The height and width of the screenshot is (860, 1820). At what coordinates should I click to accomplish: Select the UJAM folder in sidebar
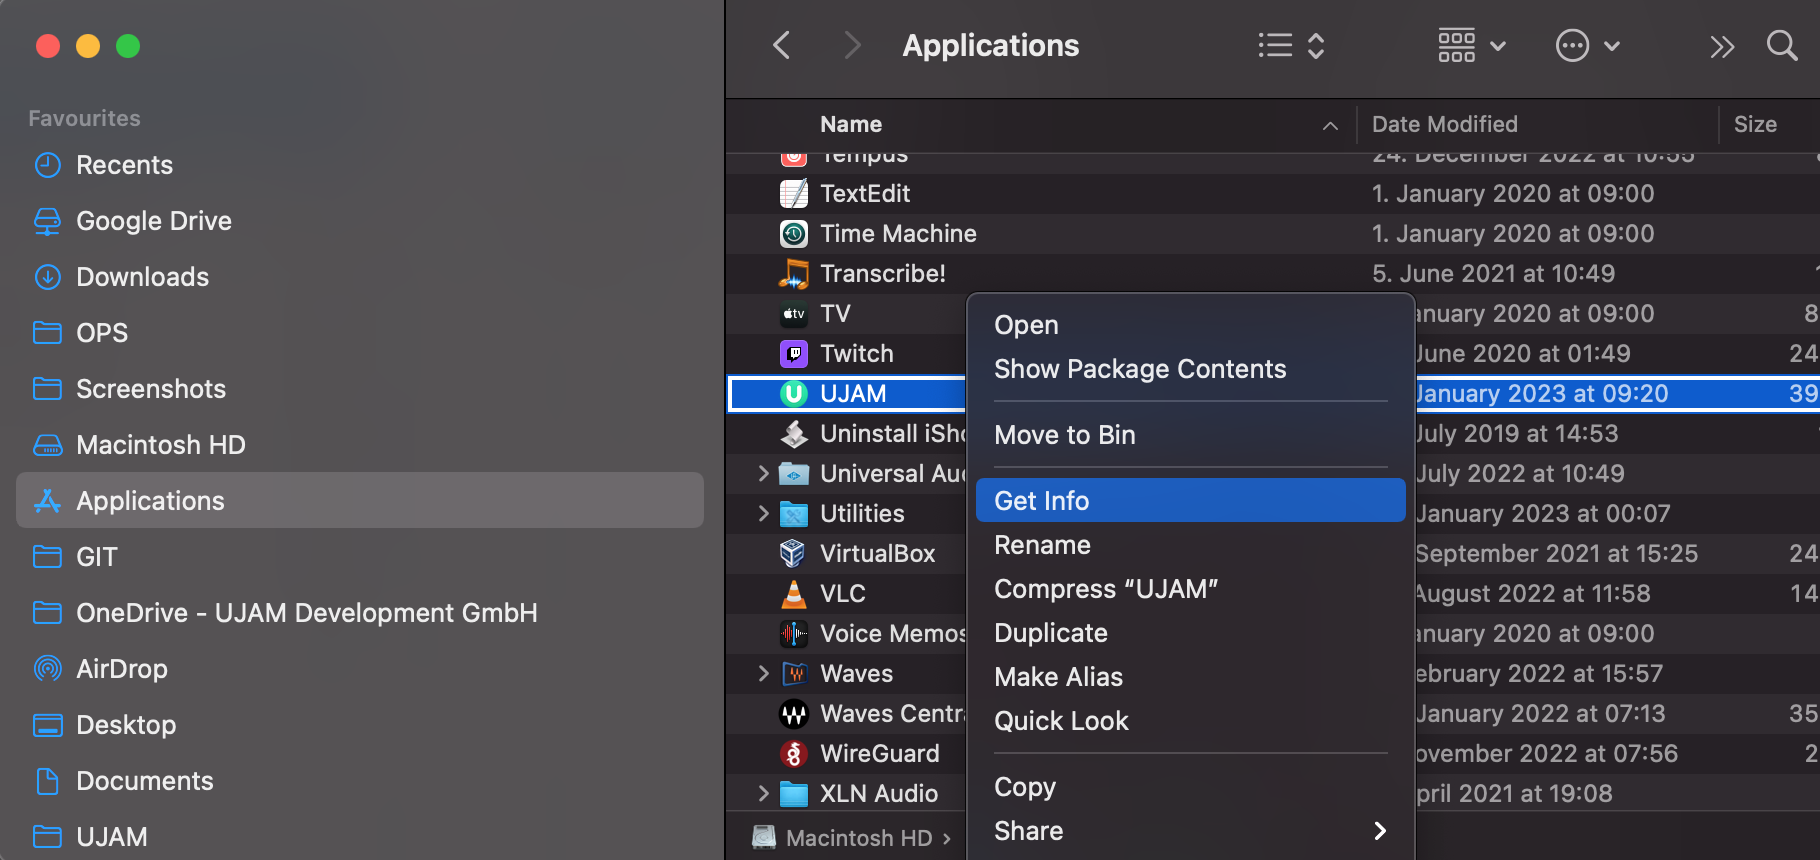tap(360, 837)
